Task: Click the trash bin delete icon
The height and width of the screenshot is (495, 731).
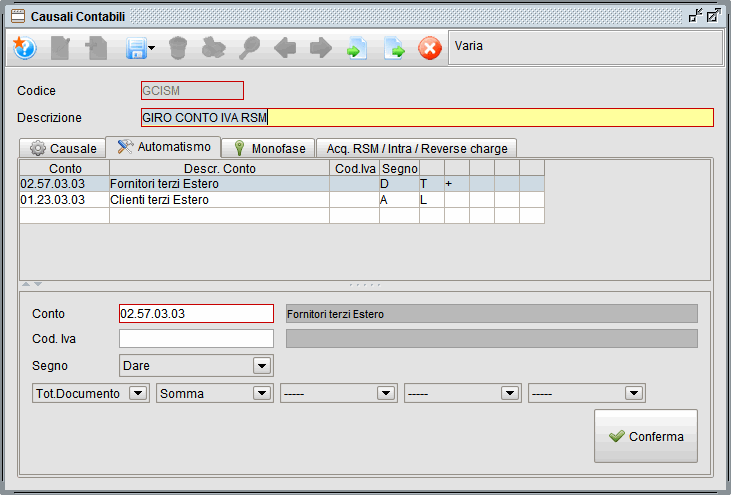Action: coord(178,48)
